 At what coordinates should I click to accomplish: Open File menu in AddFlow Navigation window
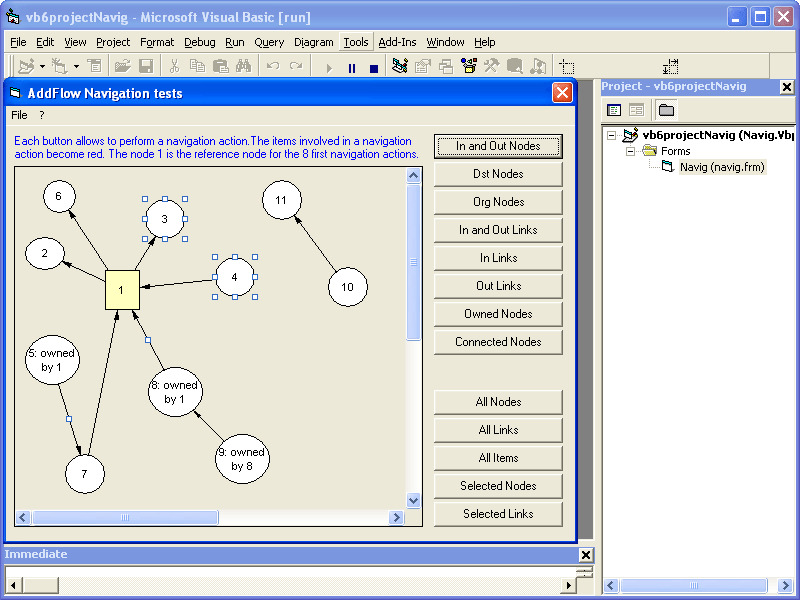(x=19, y=115)
